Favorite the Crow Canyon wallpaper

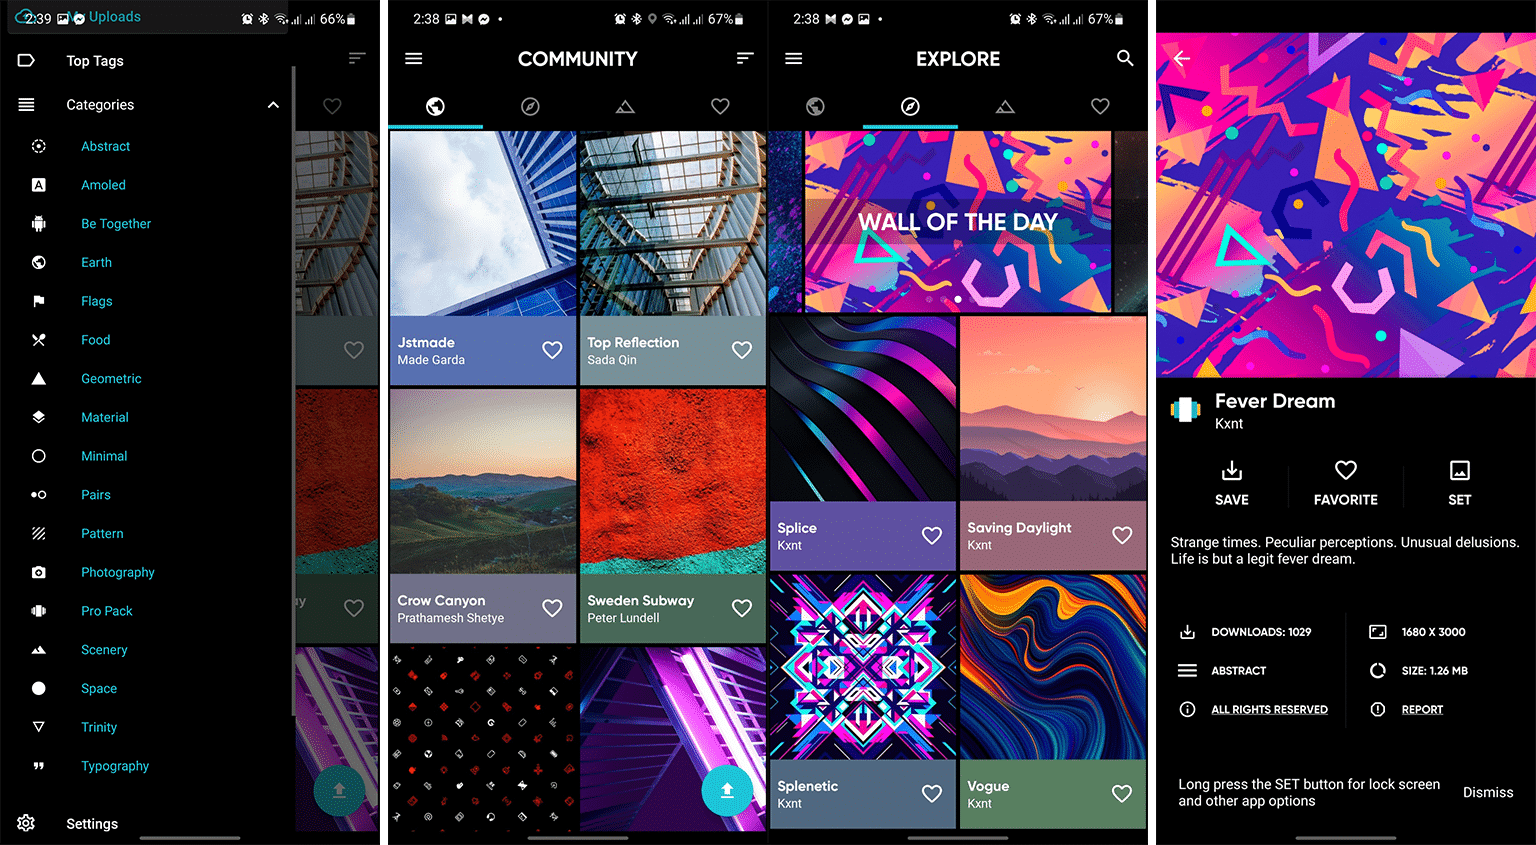552,608
